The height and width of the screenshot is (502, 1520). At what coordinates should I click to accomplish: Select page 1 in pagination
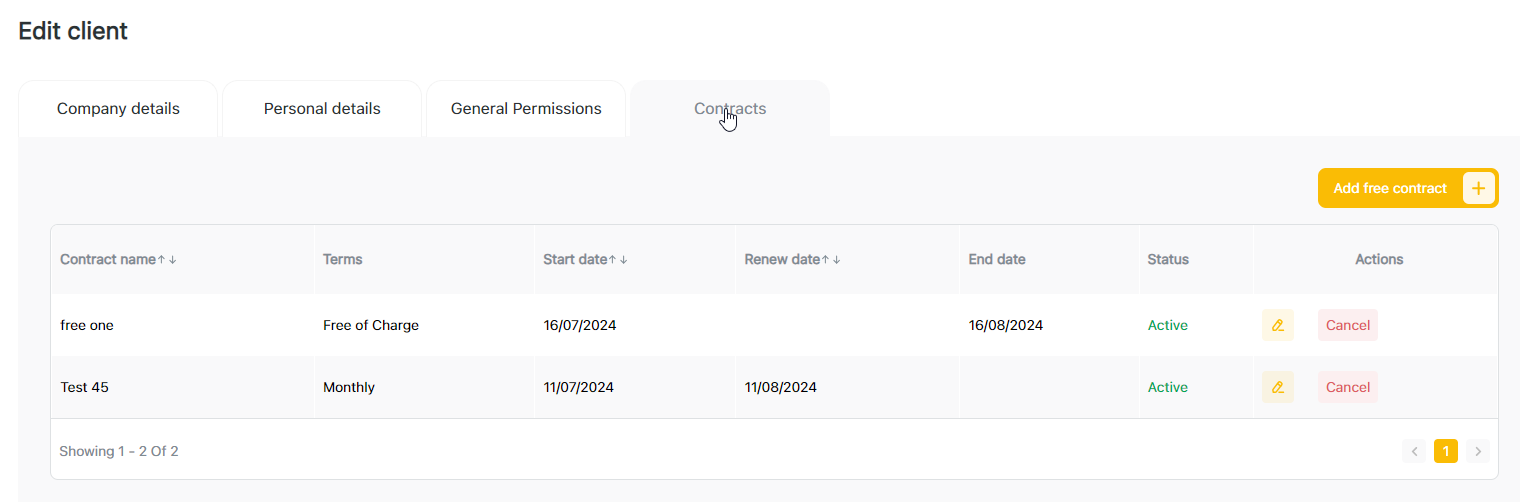(1445, 451)
